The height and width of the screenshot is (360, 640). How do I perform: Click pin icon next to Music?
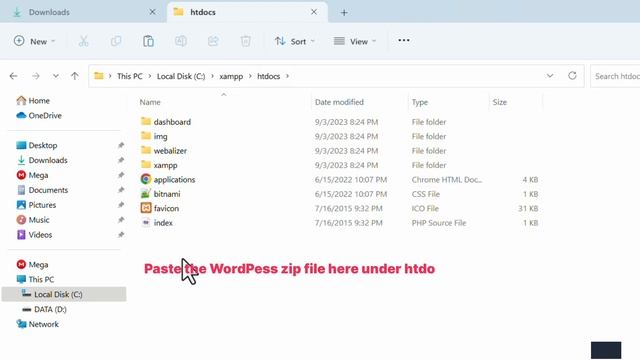pyautogui.click(x=121, y=220)
